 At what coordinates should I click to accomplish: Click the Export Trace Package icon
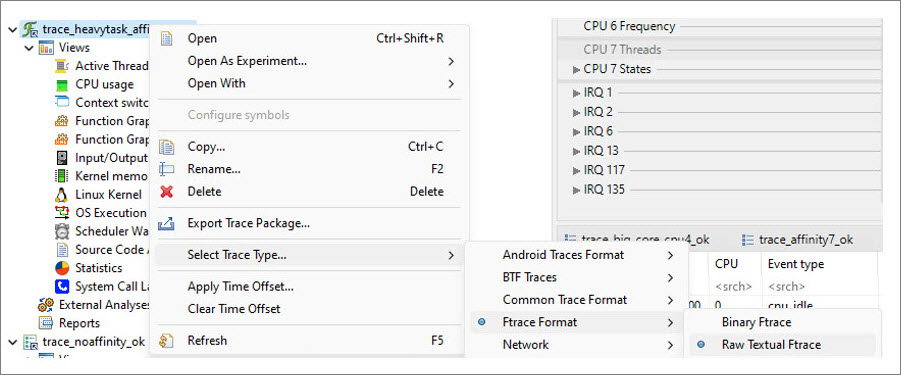166,223
